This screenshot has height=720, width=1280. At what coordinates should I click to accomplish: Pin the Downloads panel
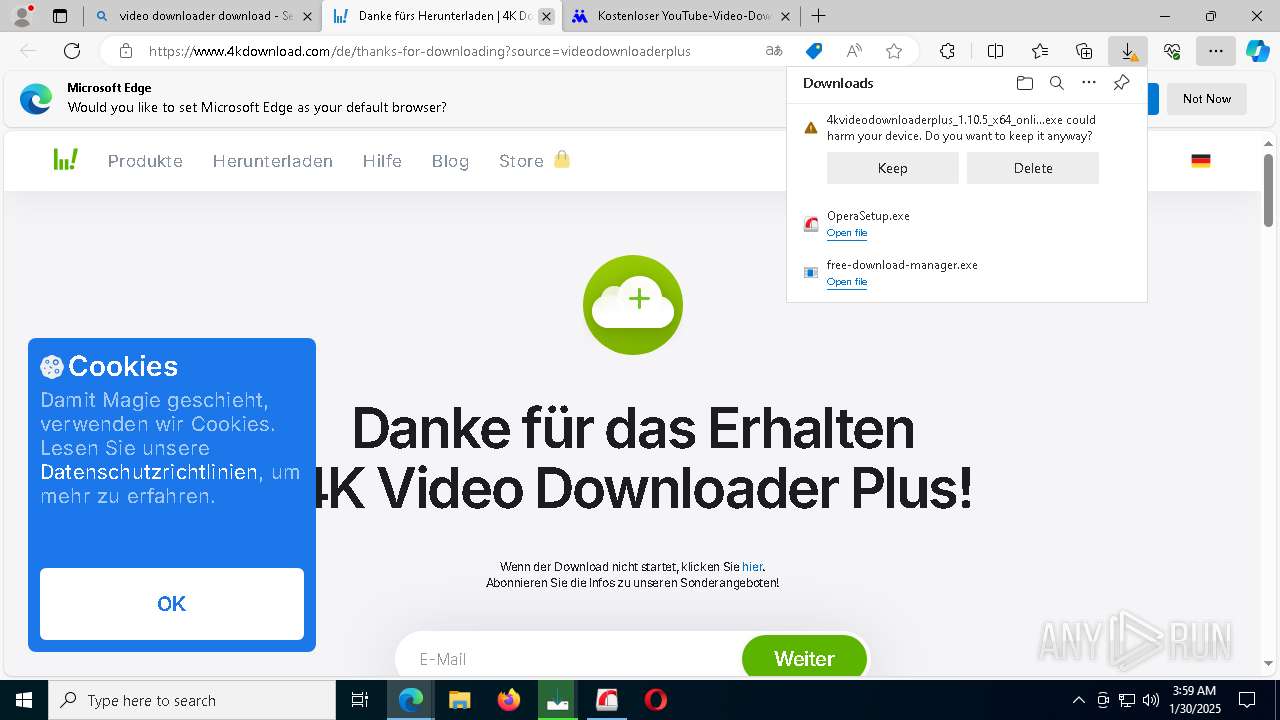click(x=1121, y=83)
